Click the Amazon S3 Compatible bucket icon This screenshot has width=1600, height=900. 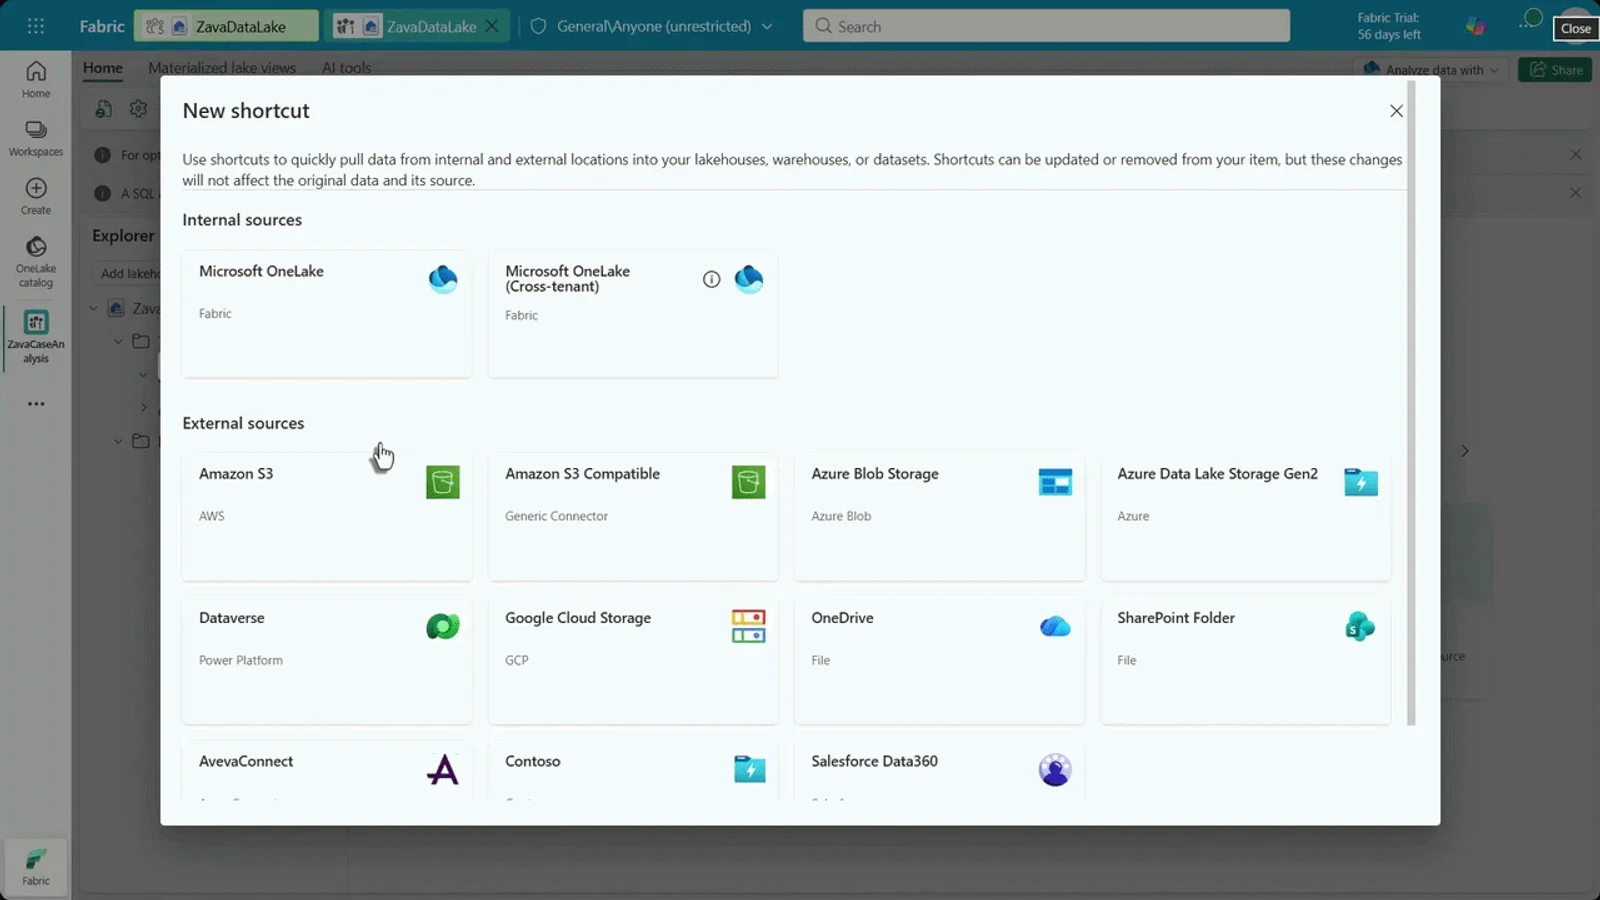click(749, 482)
